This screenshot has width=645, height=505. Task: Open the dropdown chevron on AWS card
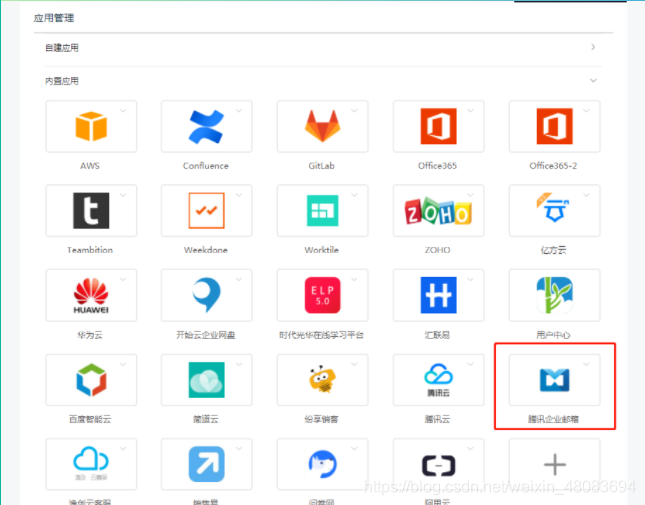coord(123,111)
